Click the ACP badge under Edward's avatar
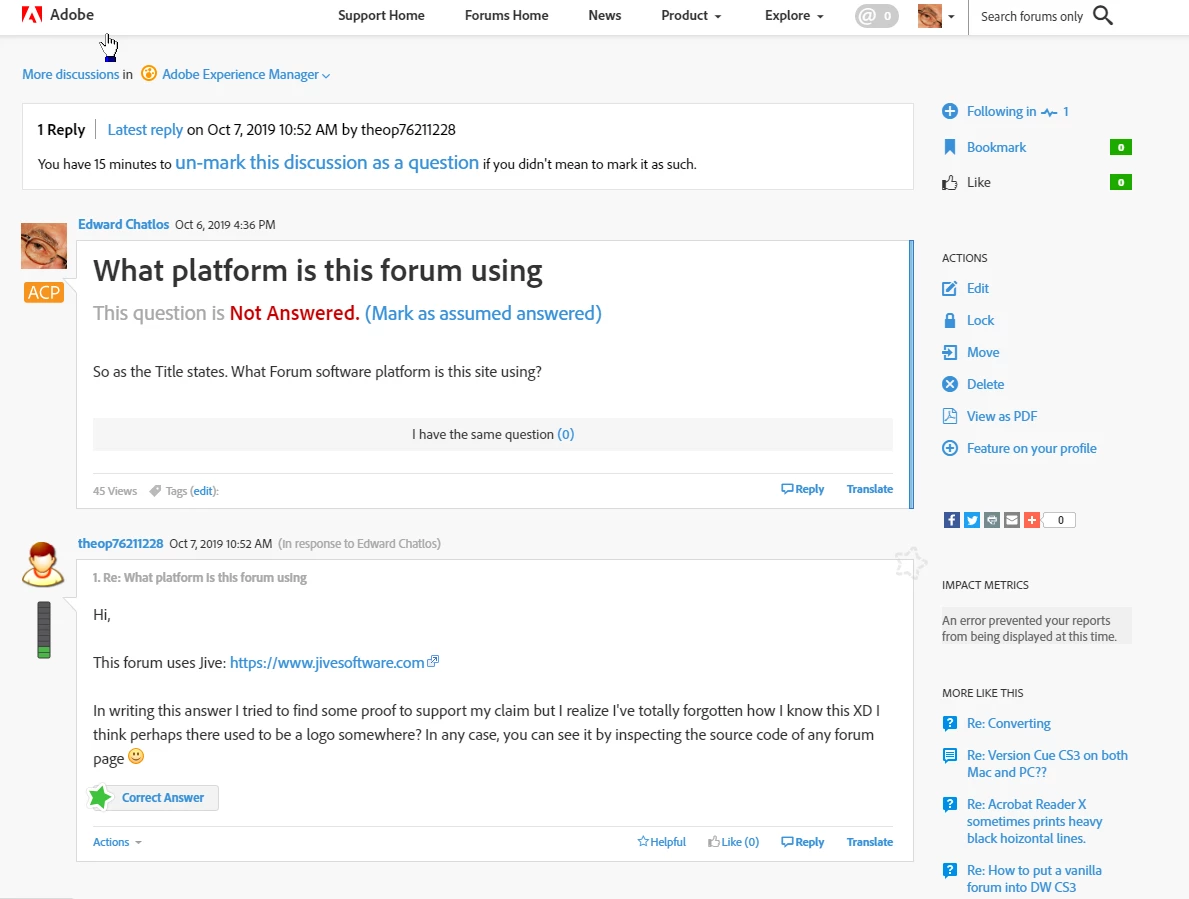1189x899 pixels. pyautogui.click(x=44, y=292)
